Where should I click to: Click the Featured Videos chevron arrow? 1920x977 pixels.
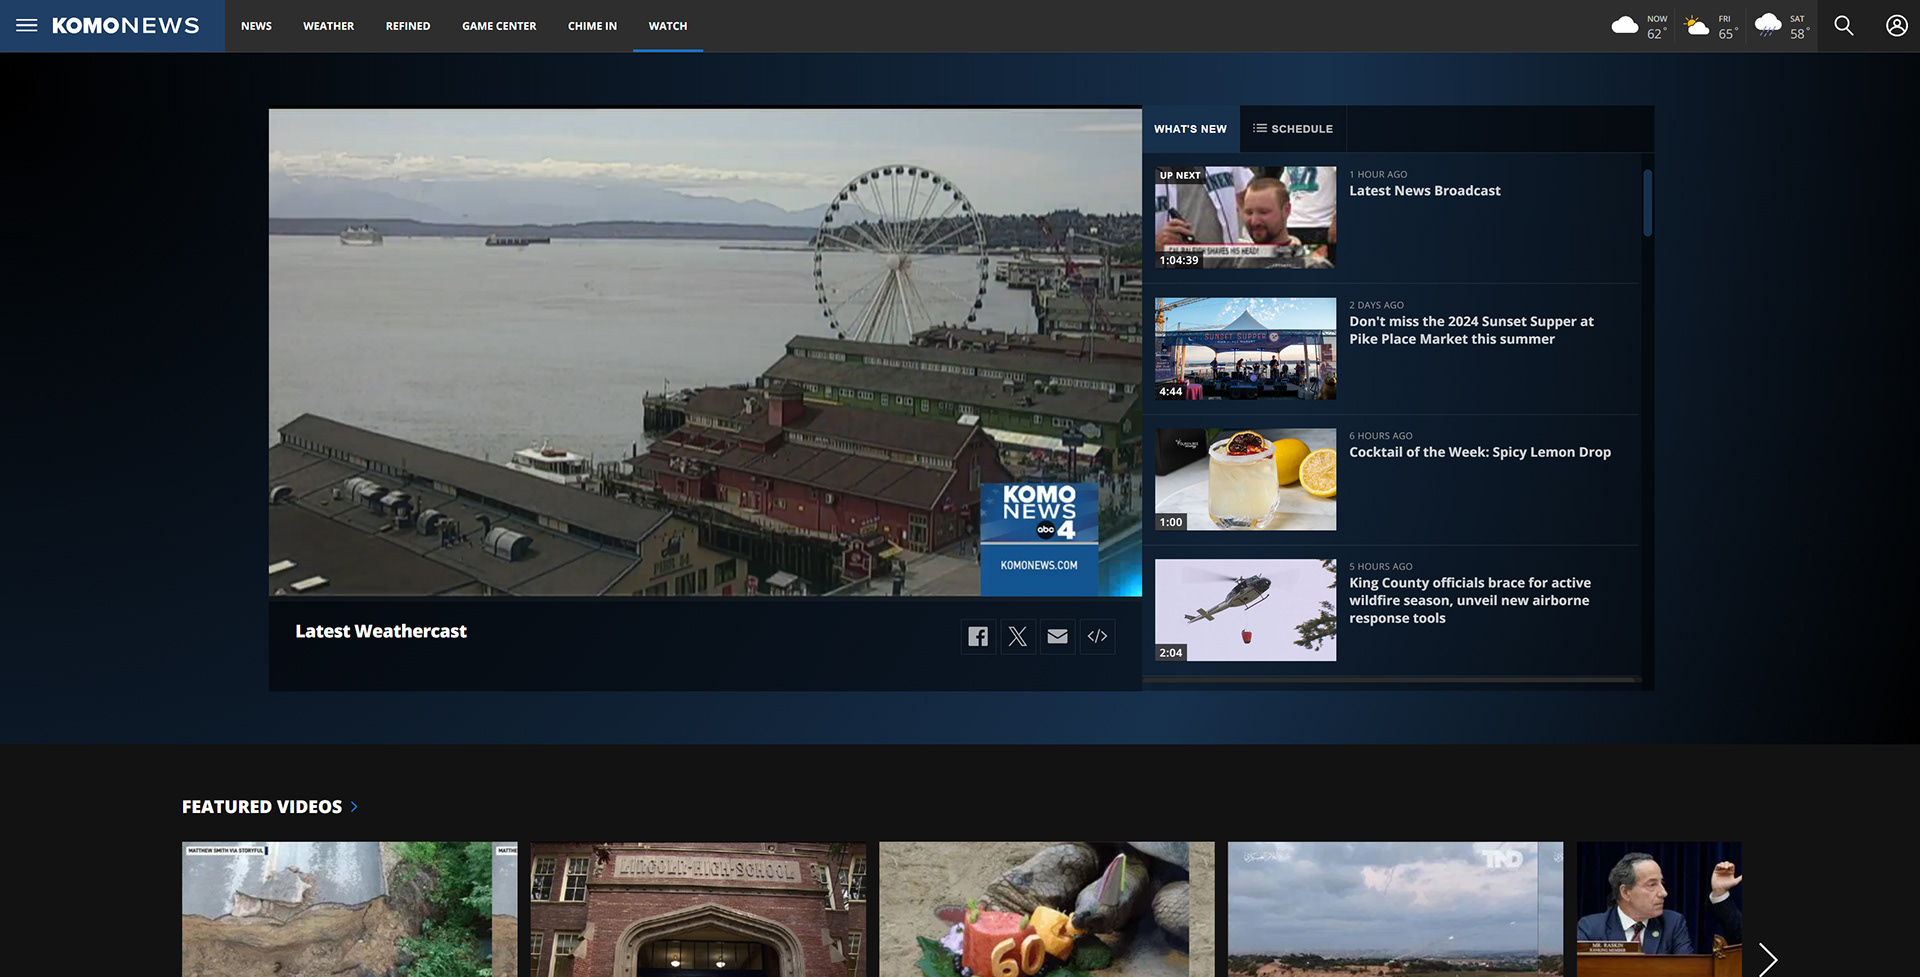tap(354, 807)
